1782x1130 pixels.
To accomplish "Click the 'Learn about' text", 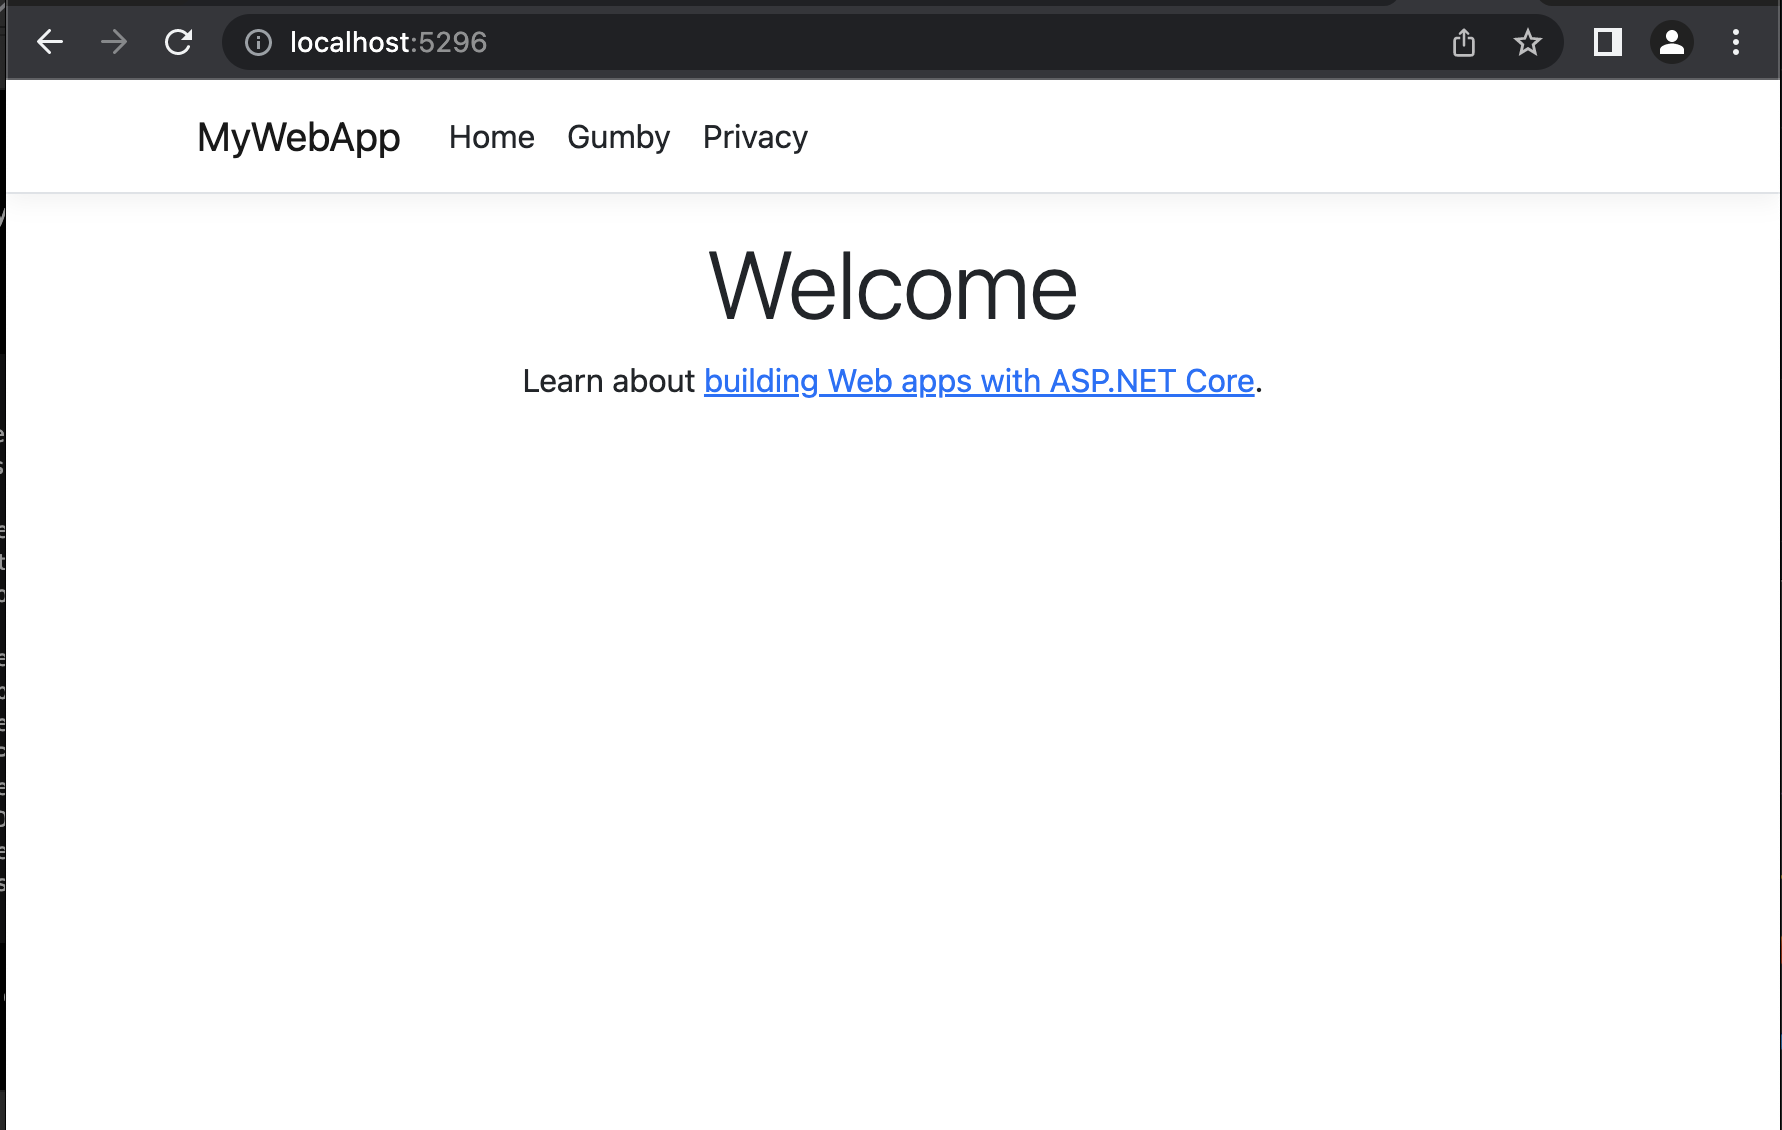I will pyautogui.click(x=608, y=381).
